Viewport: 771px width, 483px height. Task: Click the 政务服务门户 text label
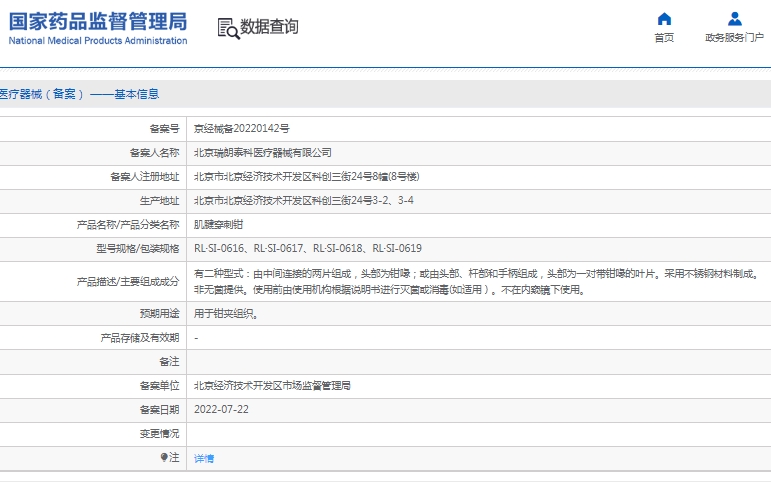(x=734, y=37)
